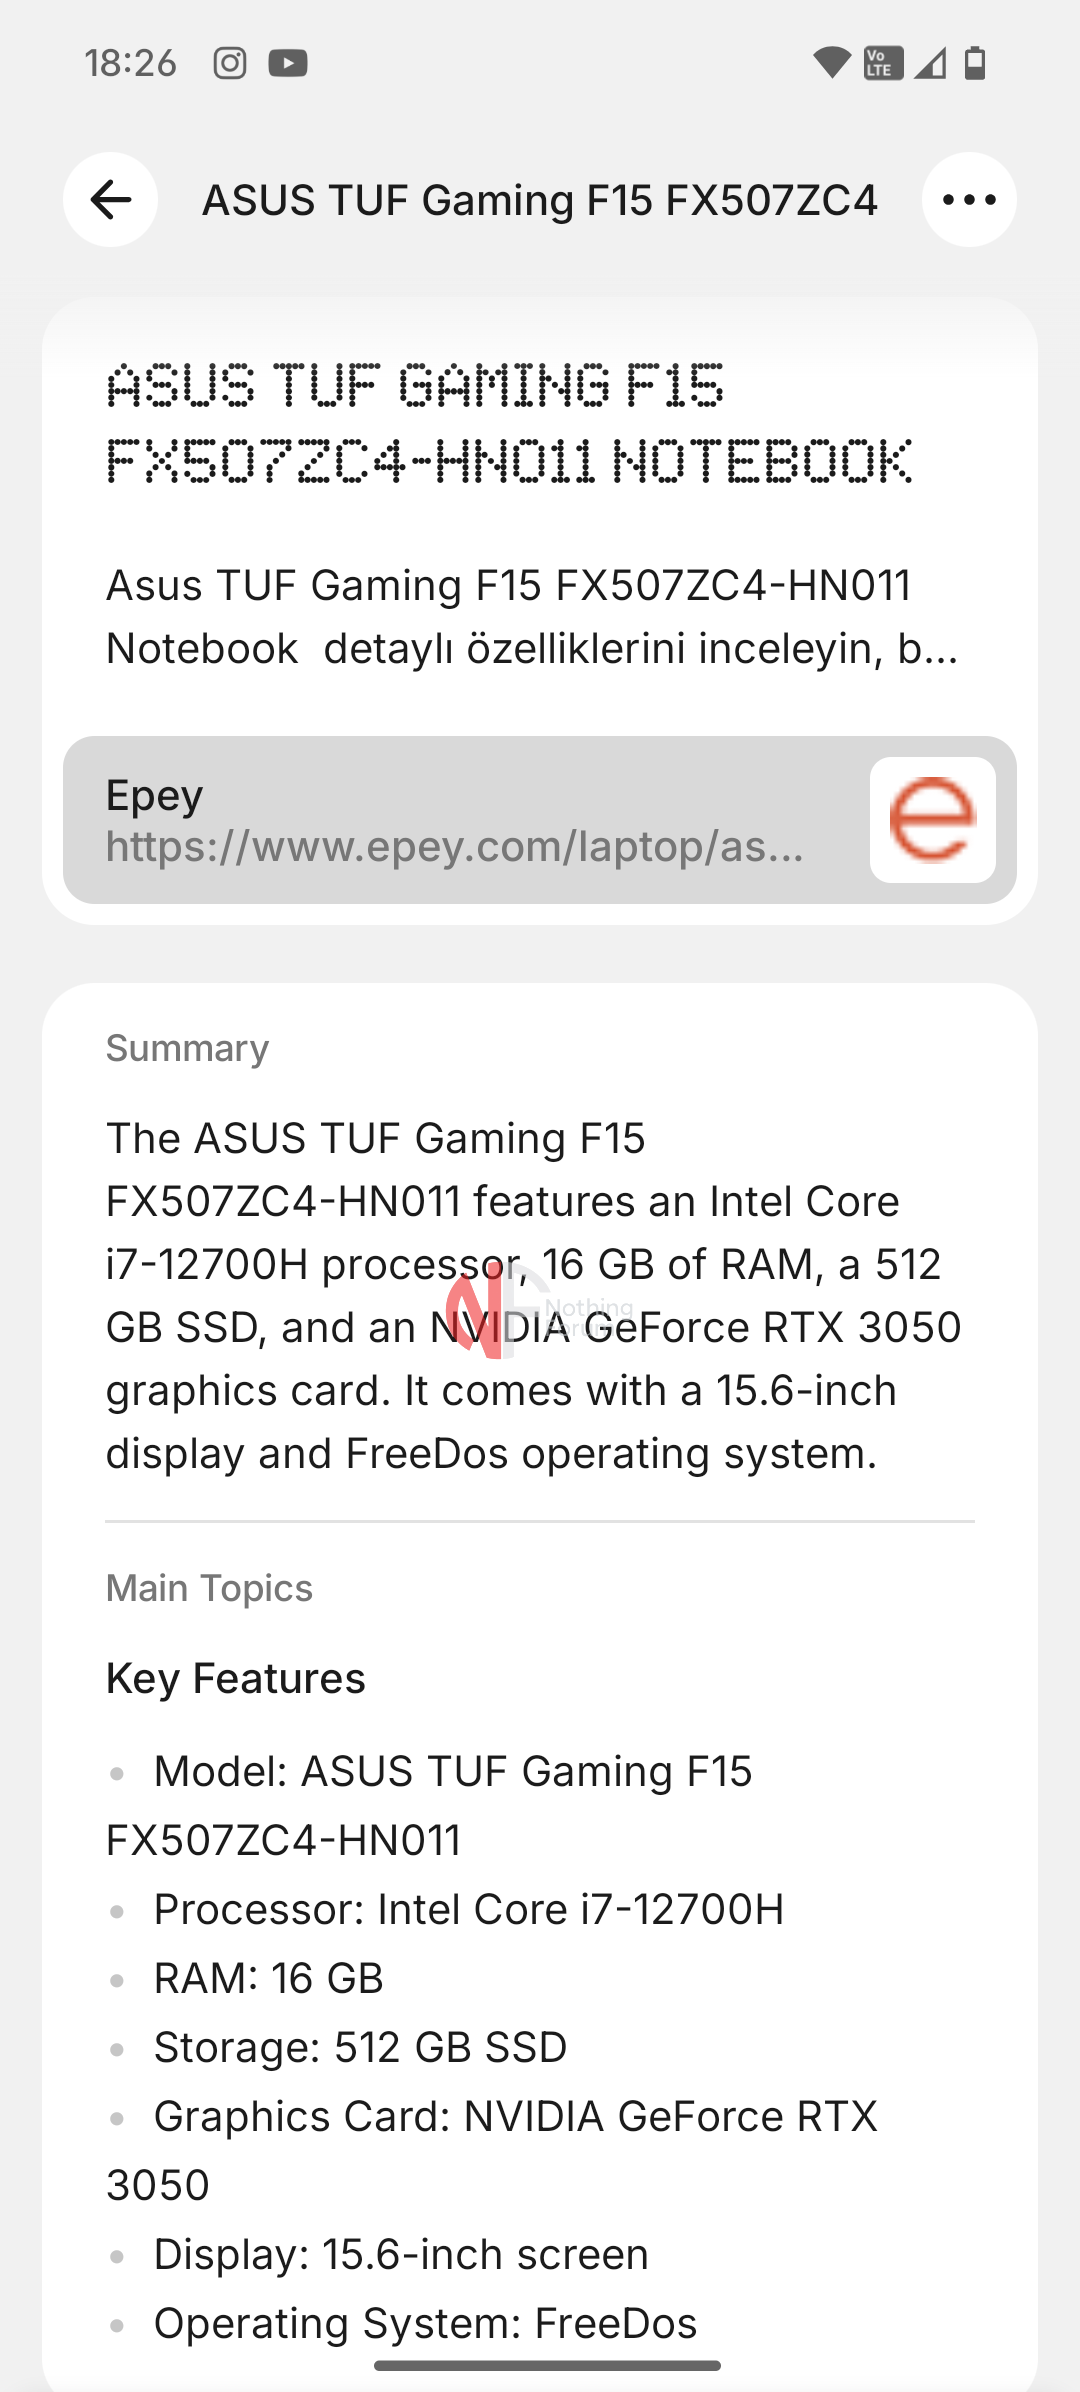Tap the Processor: Intel Core i7-12700H bullet
The image size is (1080, 2392).
[468, 1909]
